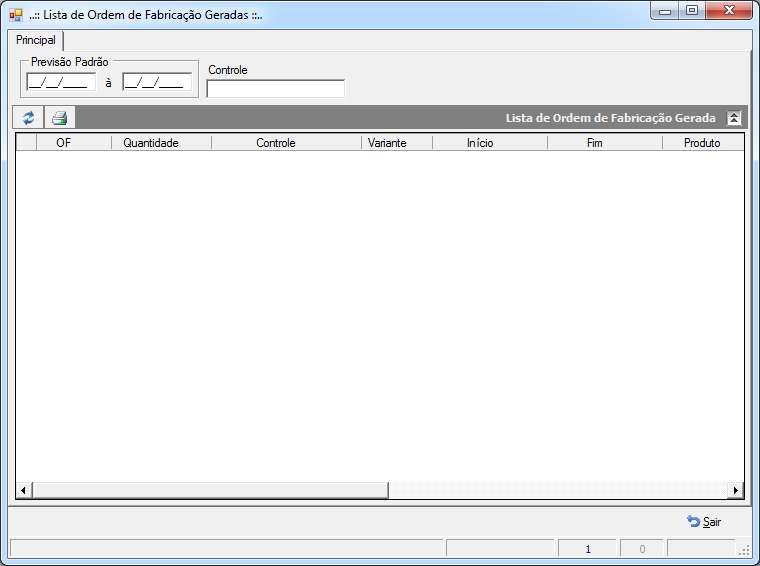
Task: Click the print icon in toolbar
Action: click(60, 117)
